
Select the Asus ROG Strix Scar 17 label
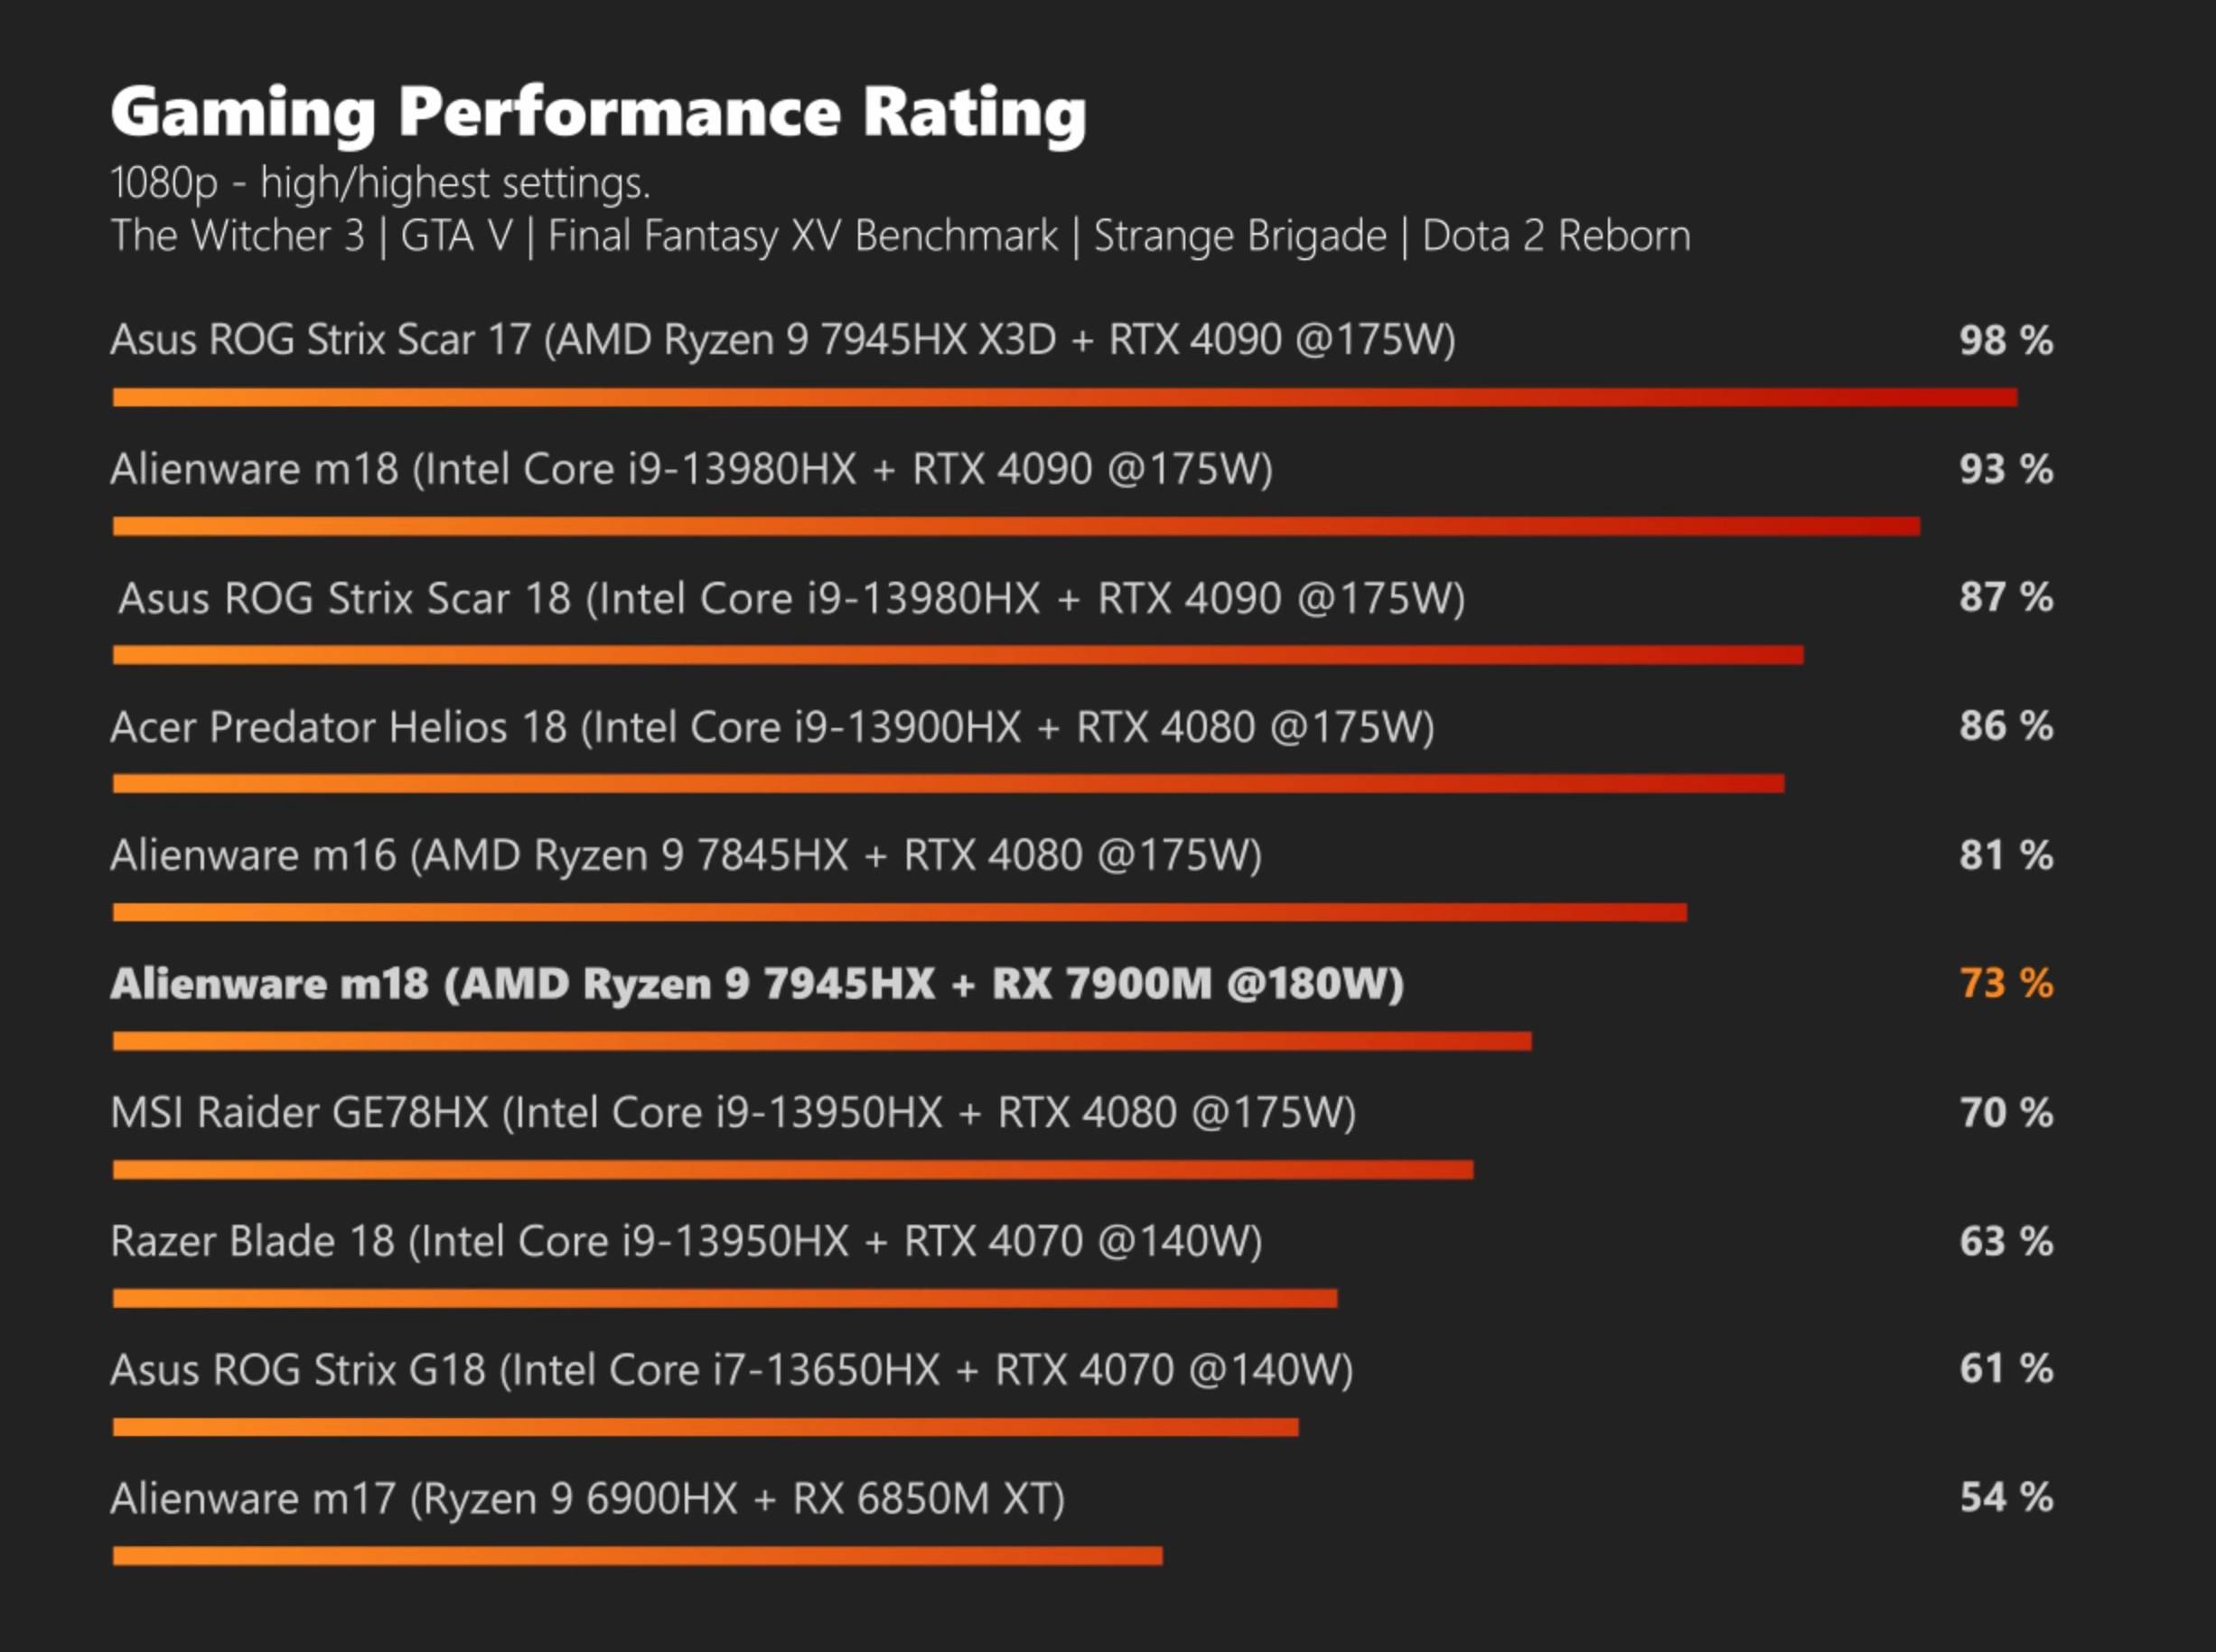[x=782, y=340]
